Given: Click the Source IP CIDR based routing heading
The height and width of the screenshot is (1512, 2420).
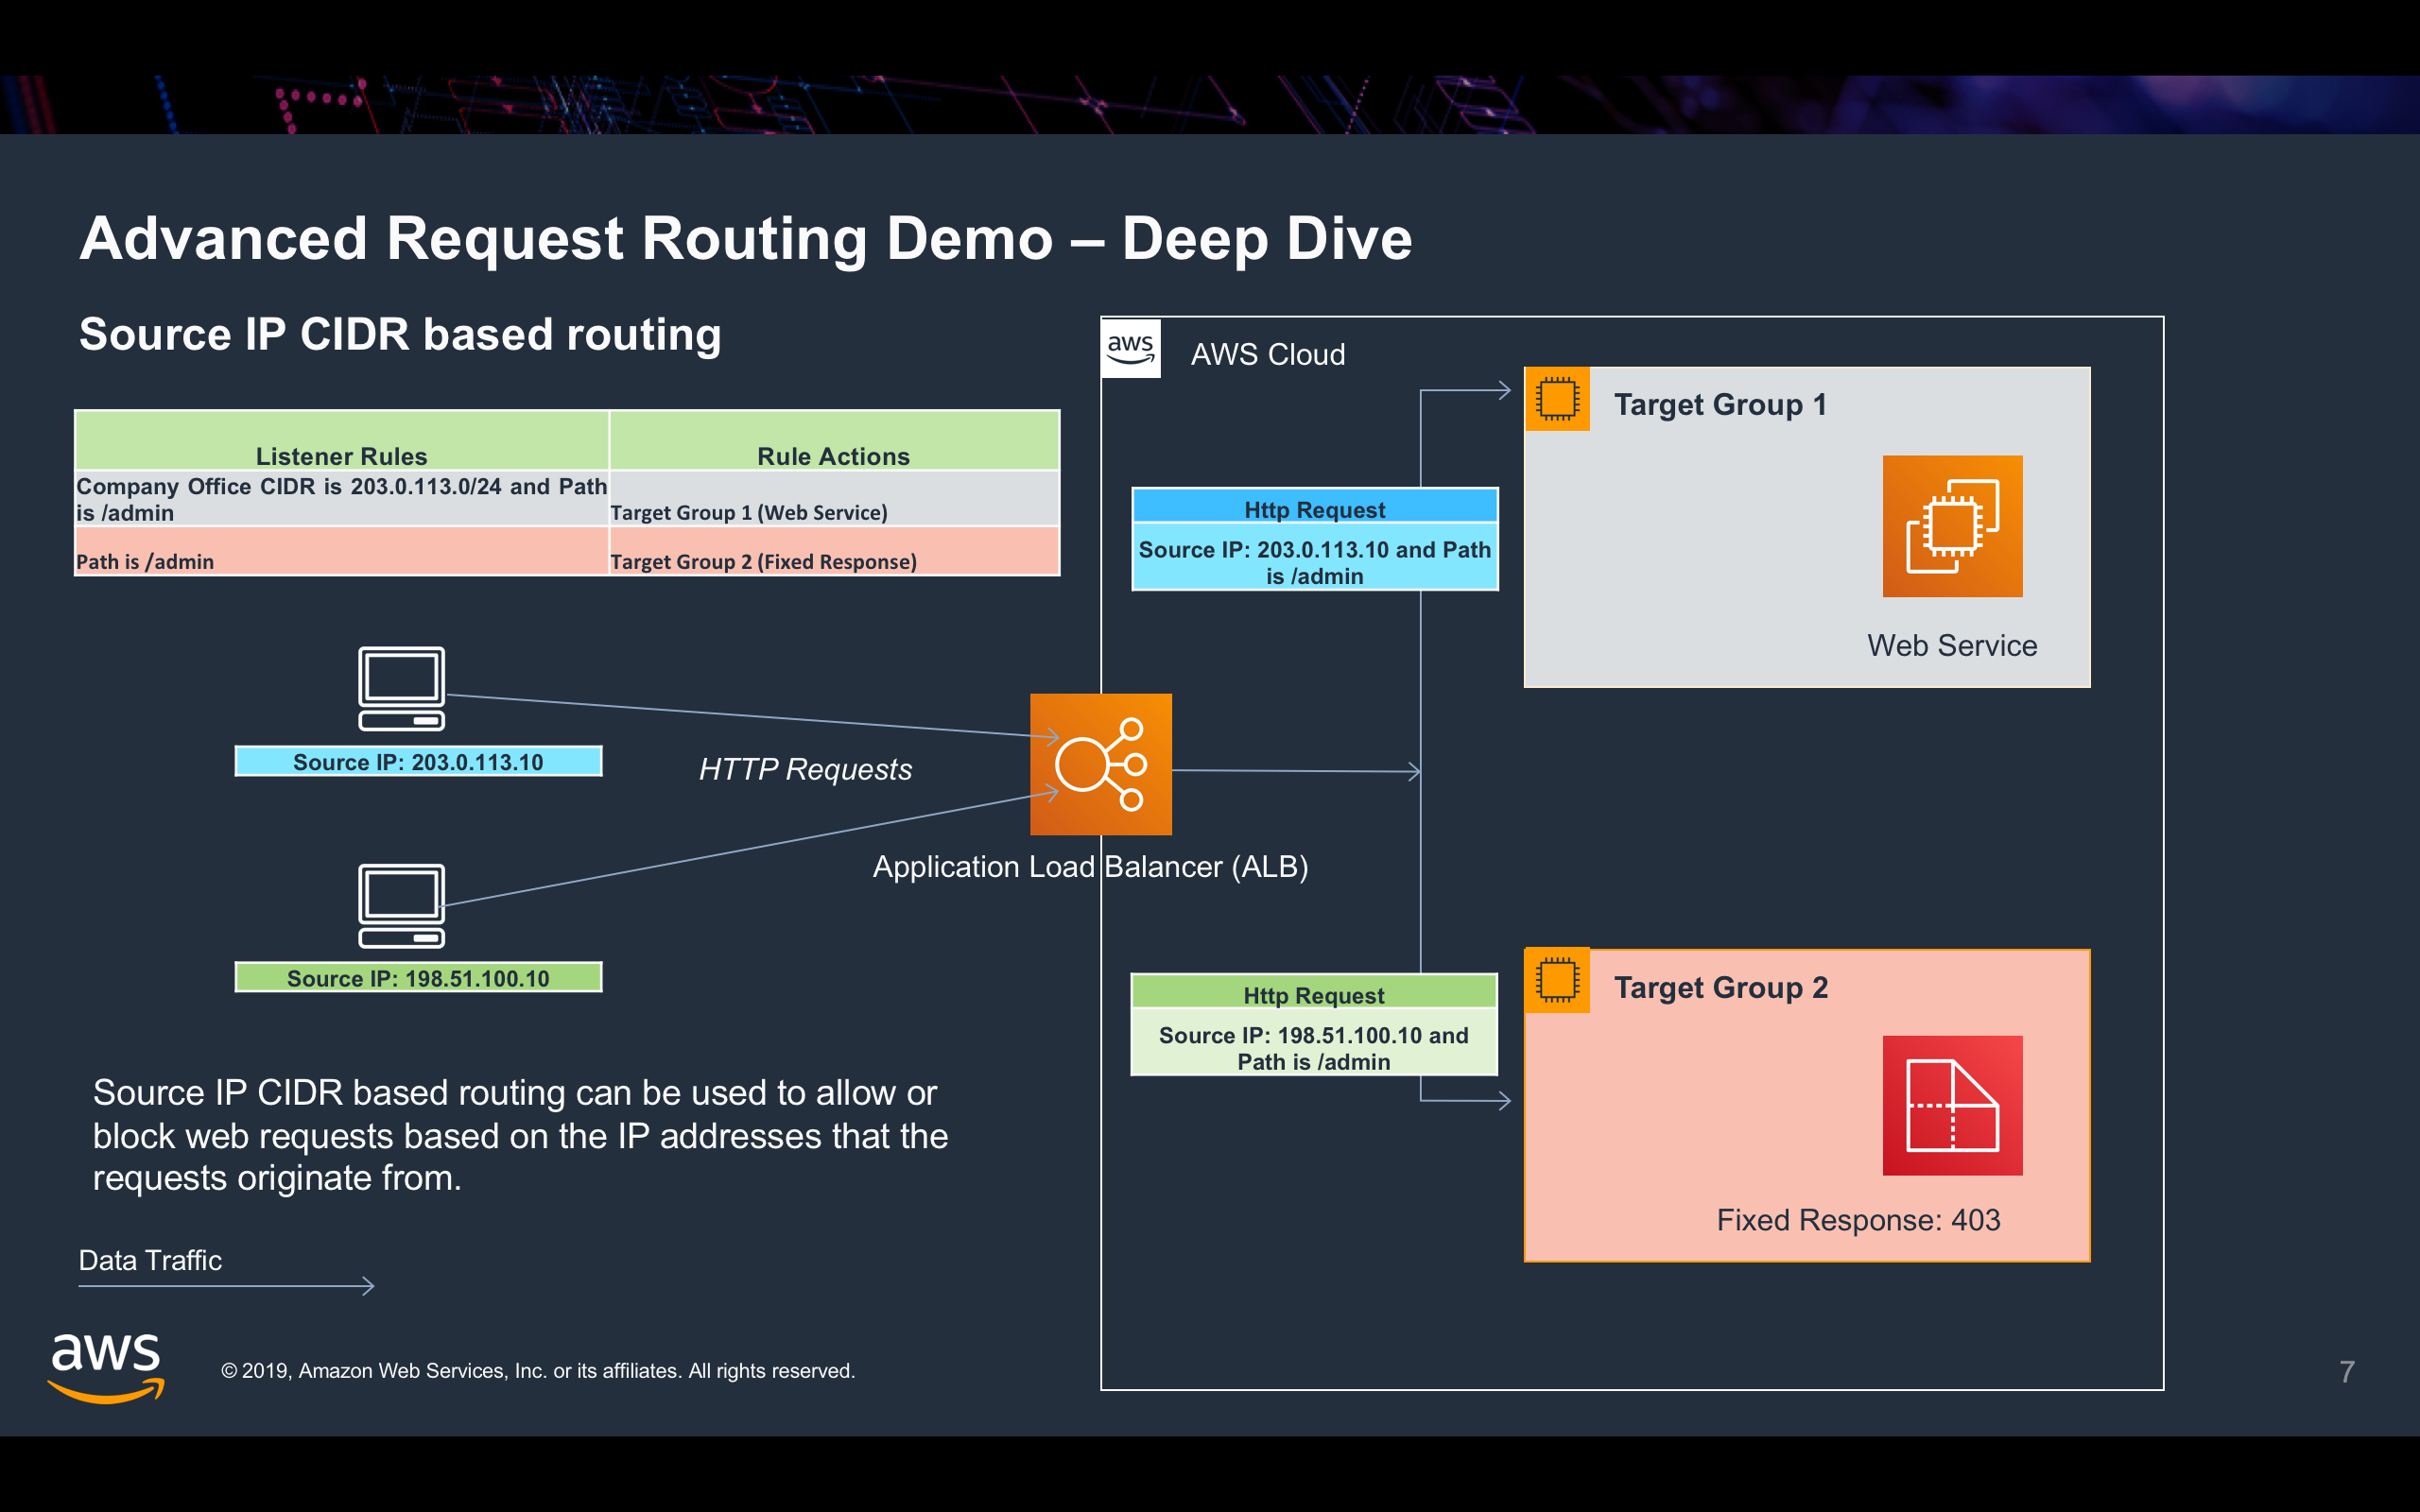Looking at the screenshot, I should 400,334.
